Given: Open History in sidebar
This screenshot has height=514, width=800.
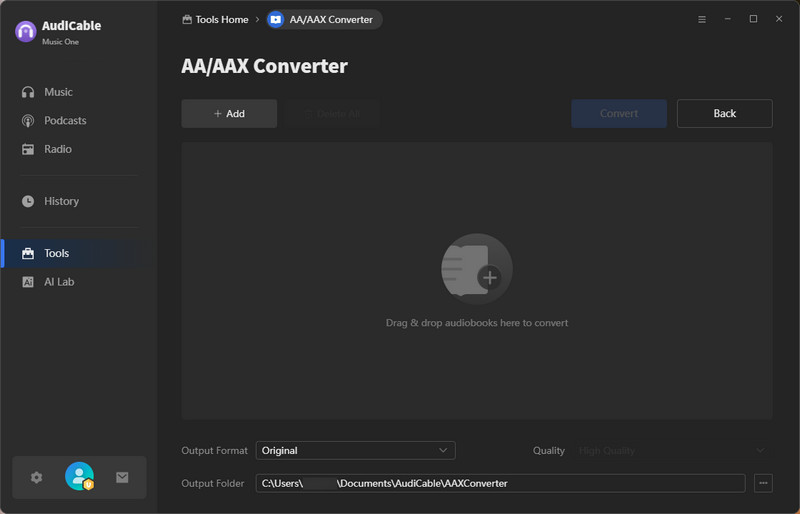Looking at the screenshot, I should click(x=50, y=201).
